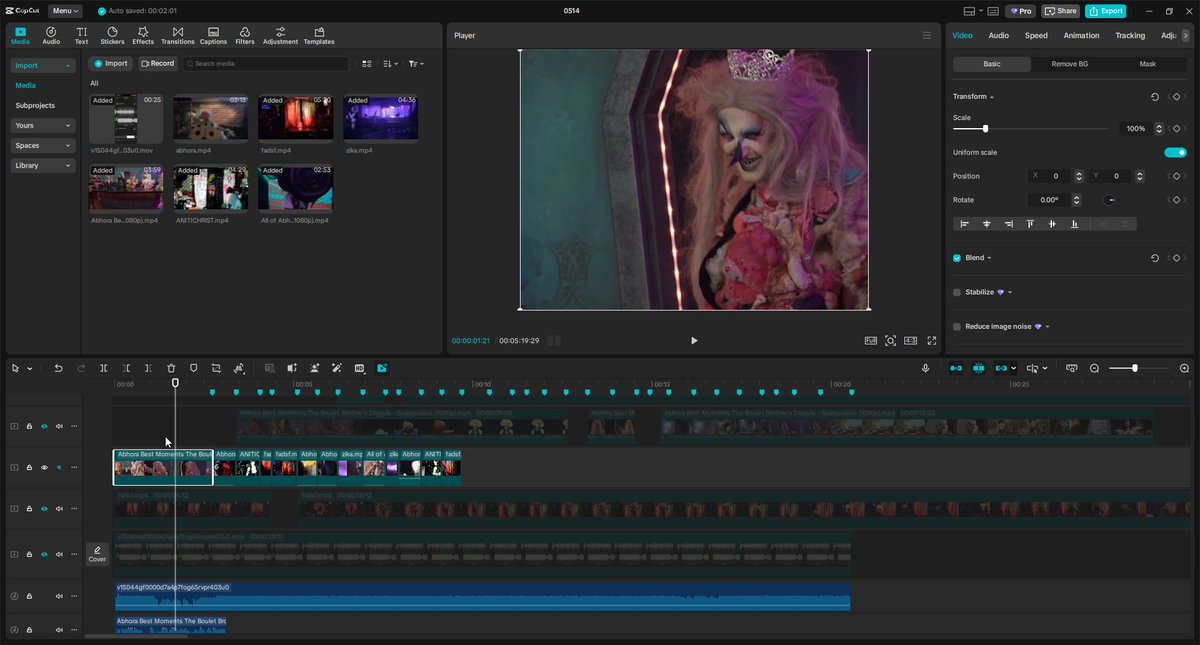1200x645 pixels.
Task: Expand the Yours sidebar section
Action: (x=43, y=125)
